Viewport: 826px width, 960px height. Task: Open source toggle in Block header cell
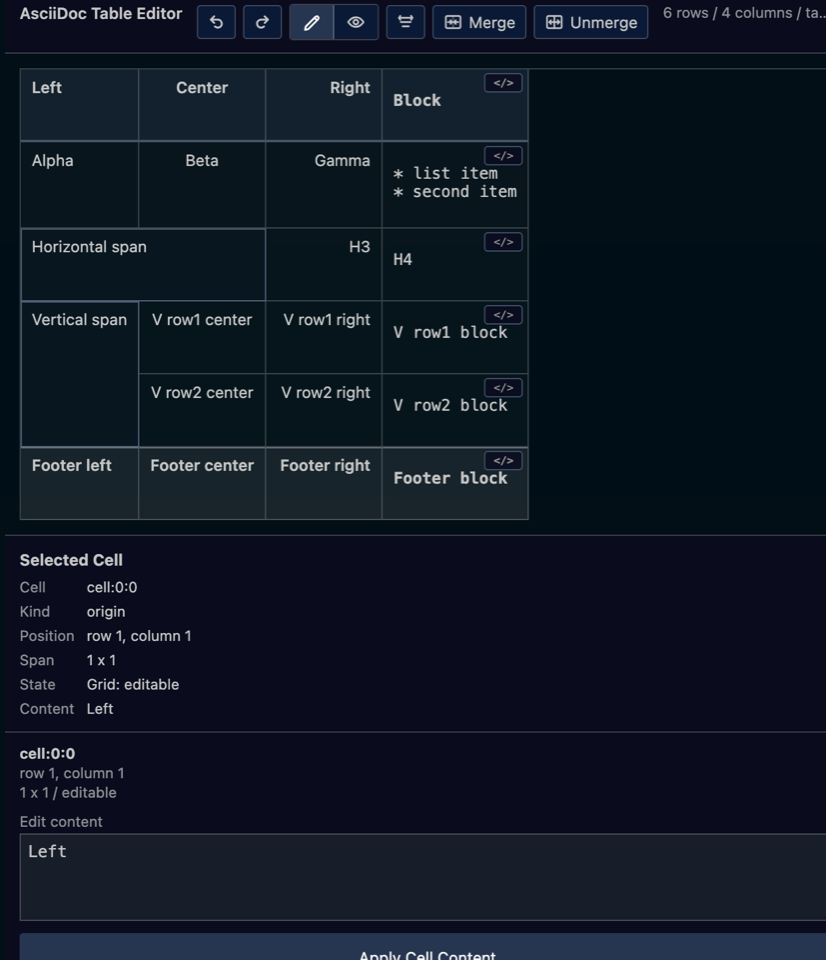tap(503, 83)
